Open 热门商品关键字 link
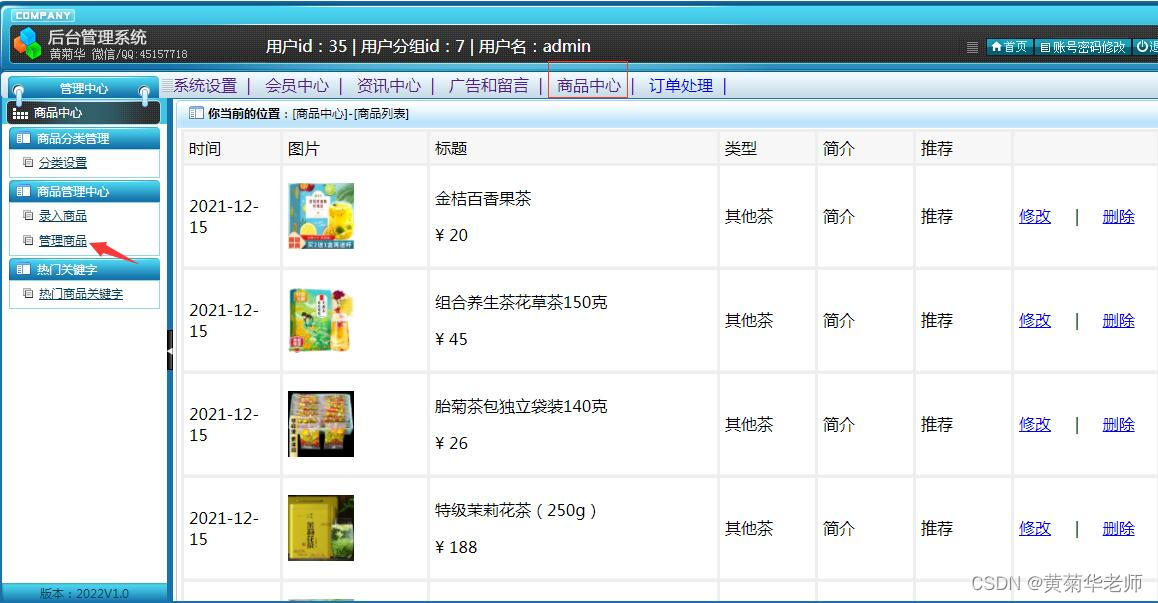Viewport: 1158px width, 603px height. [x=80, y=294]
